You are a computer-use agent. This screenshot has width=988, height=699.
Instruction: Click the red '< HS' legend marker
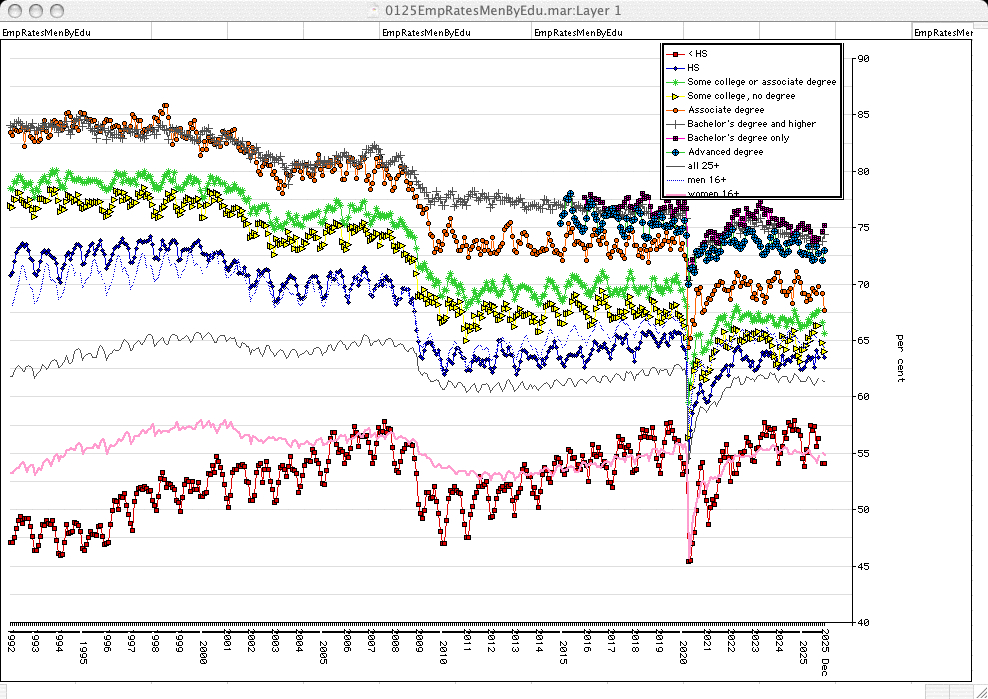coord(676,53)
